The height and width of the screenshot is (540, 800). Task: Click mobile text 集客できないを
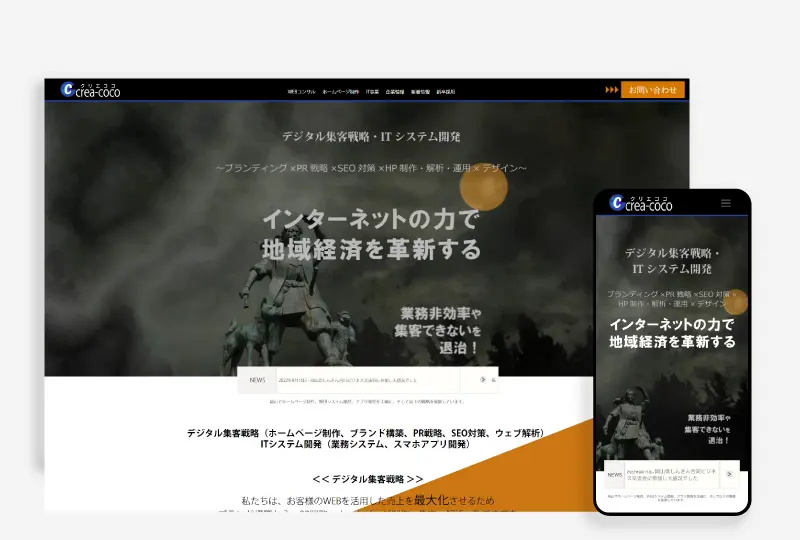[707, 429]
